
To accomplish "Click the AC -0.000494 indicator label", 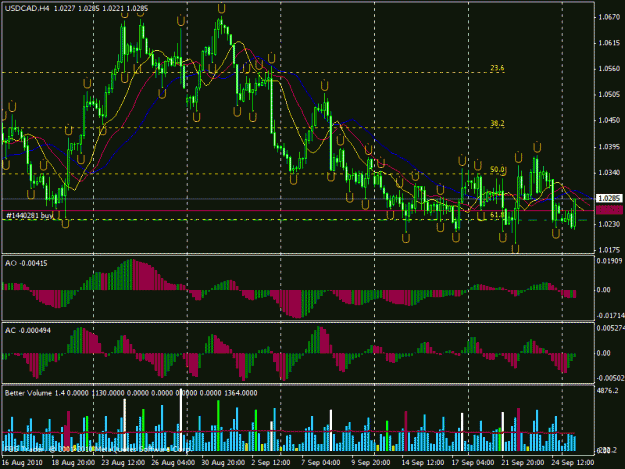I will click(28, 330).
